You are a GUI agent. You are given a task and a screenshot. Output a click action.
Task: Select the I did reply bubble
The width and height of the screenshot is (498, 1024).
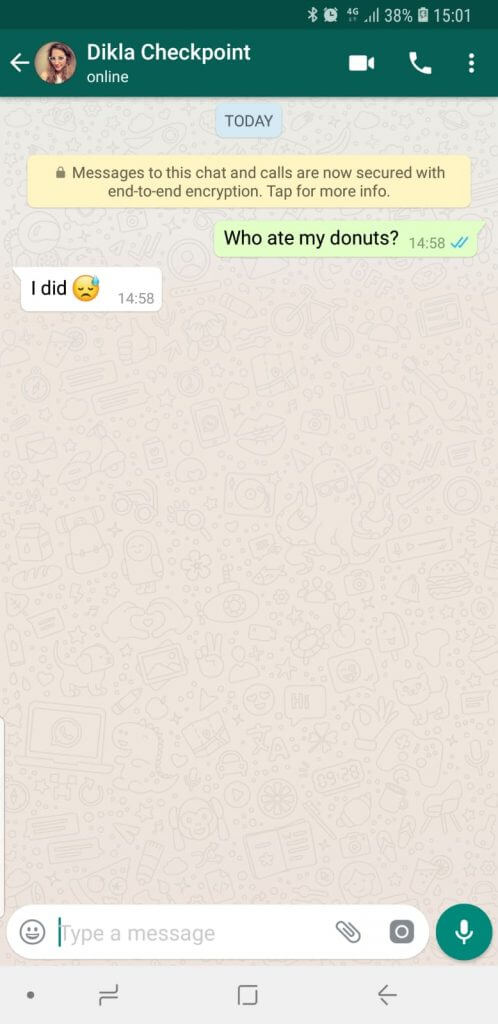coord(91,289)
